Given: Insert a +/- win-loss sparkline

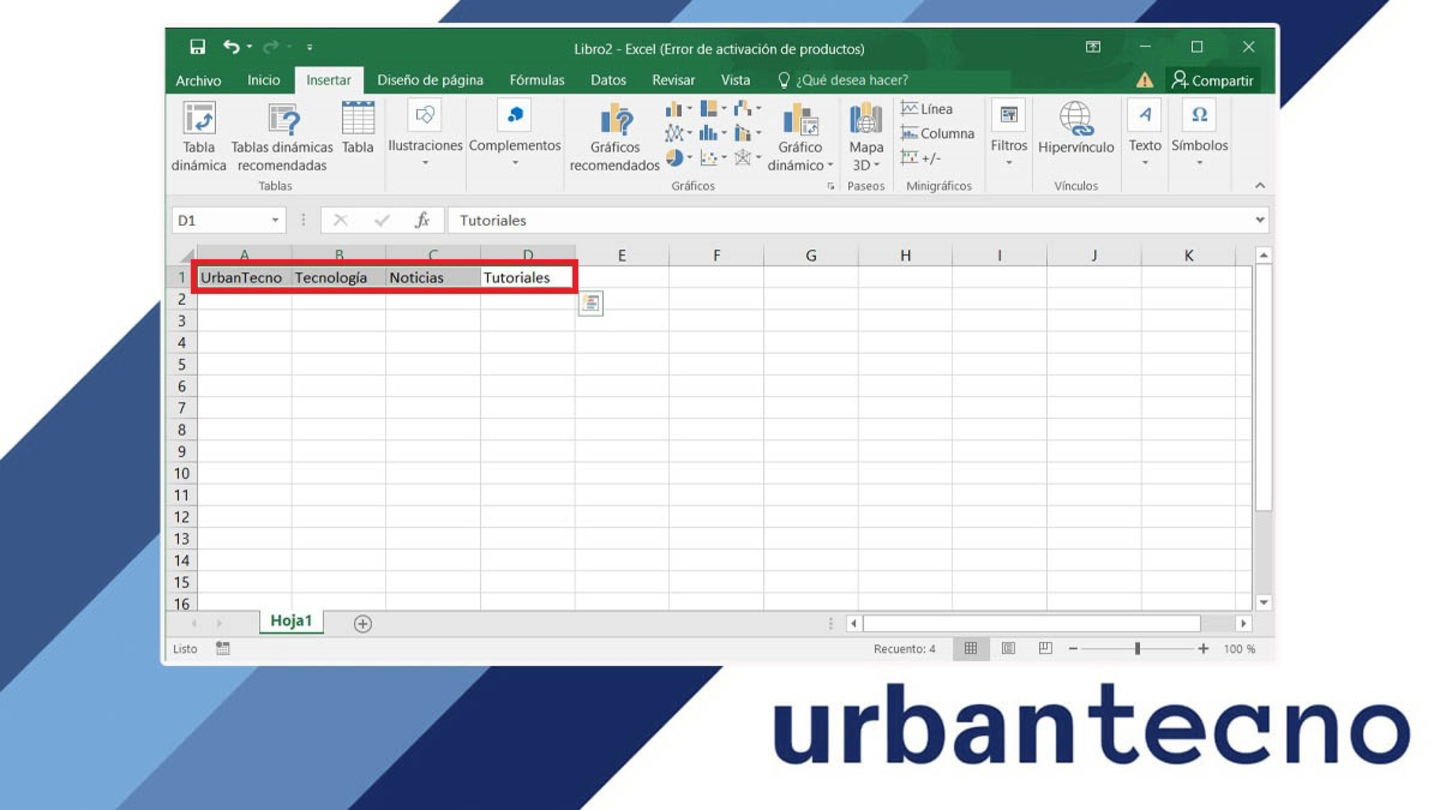Looking at the screenshot, I should pos(921,158).
